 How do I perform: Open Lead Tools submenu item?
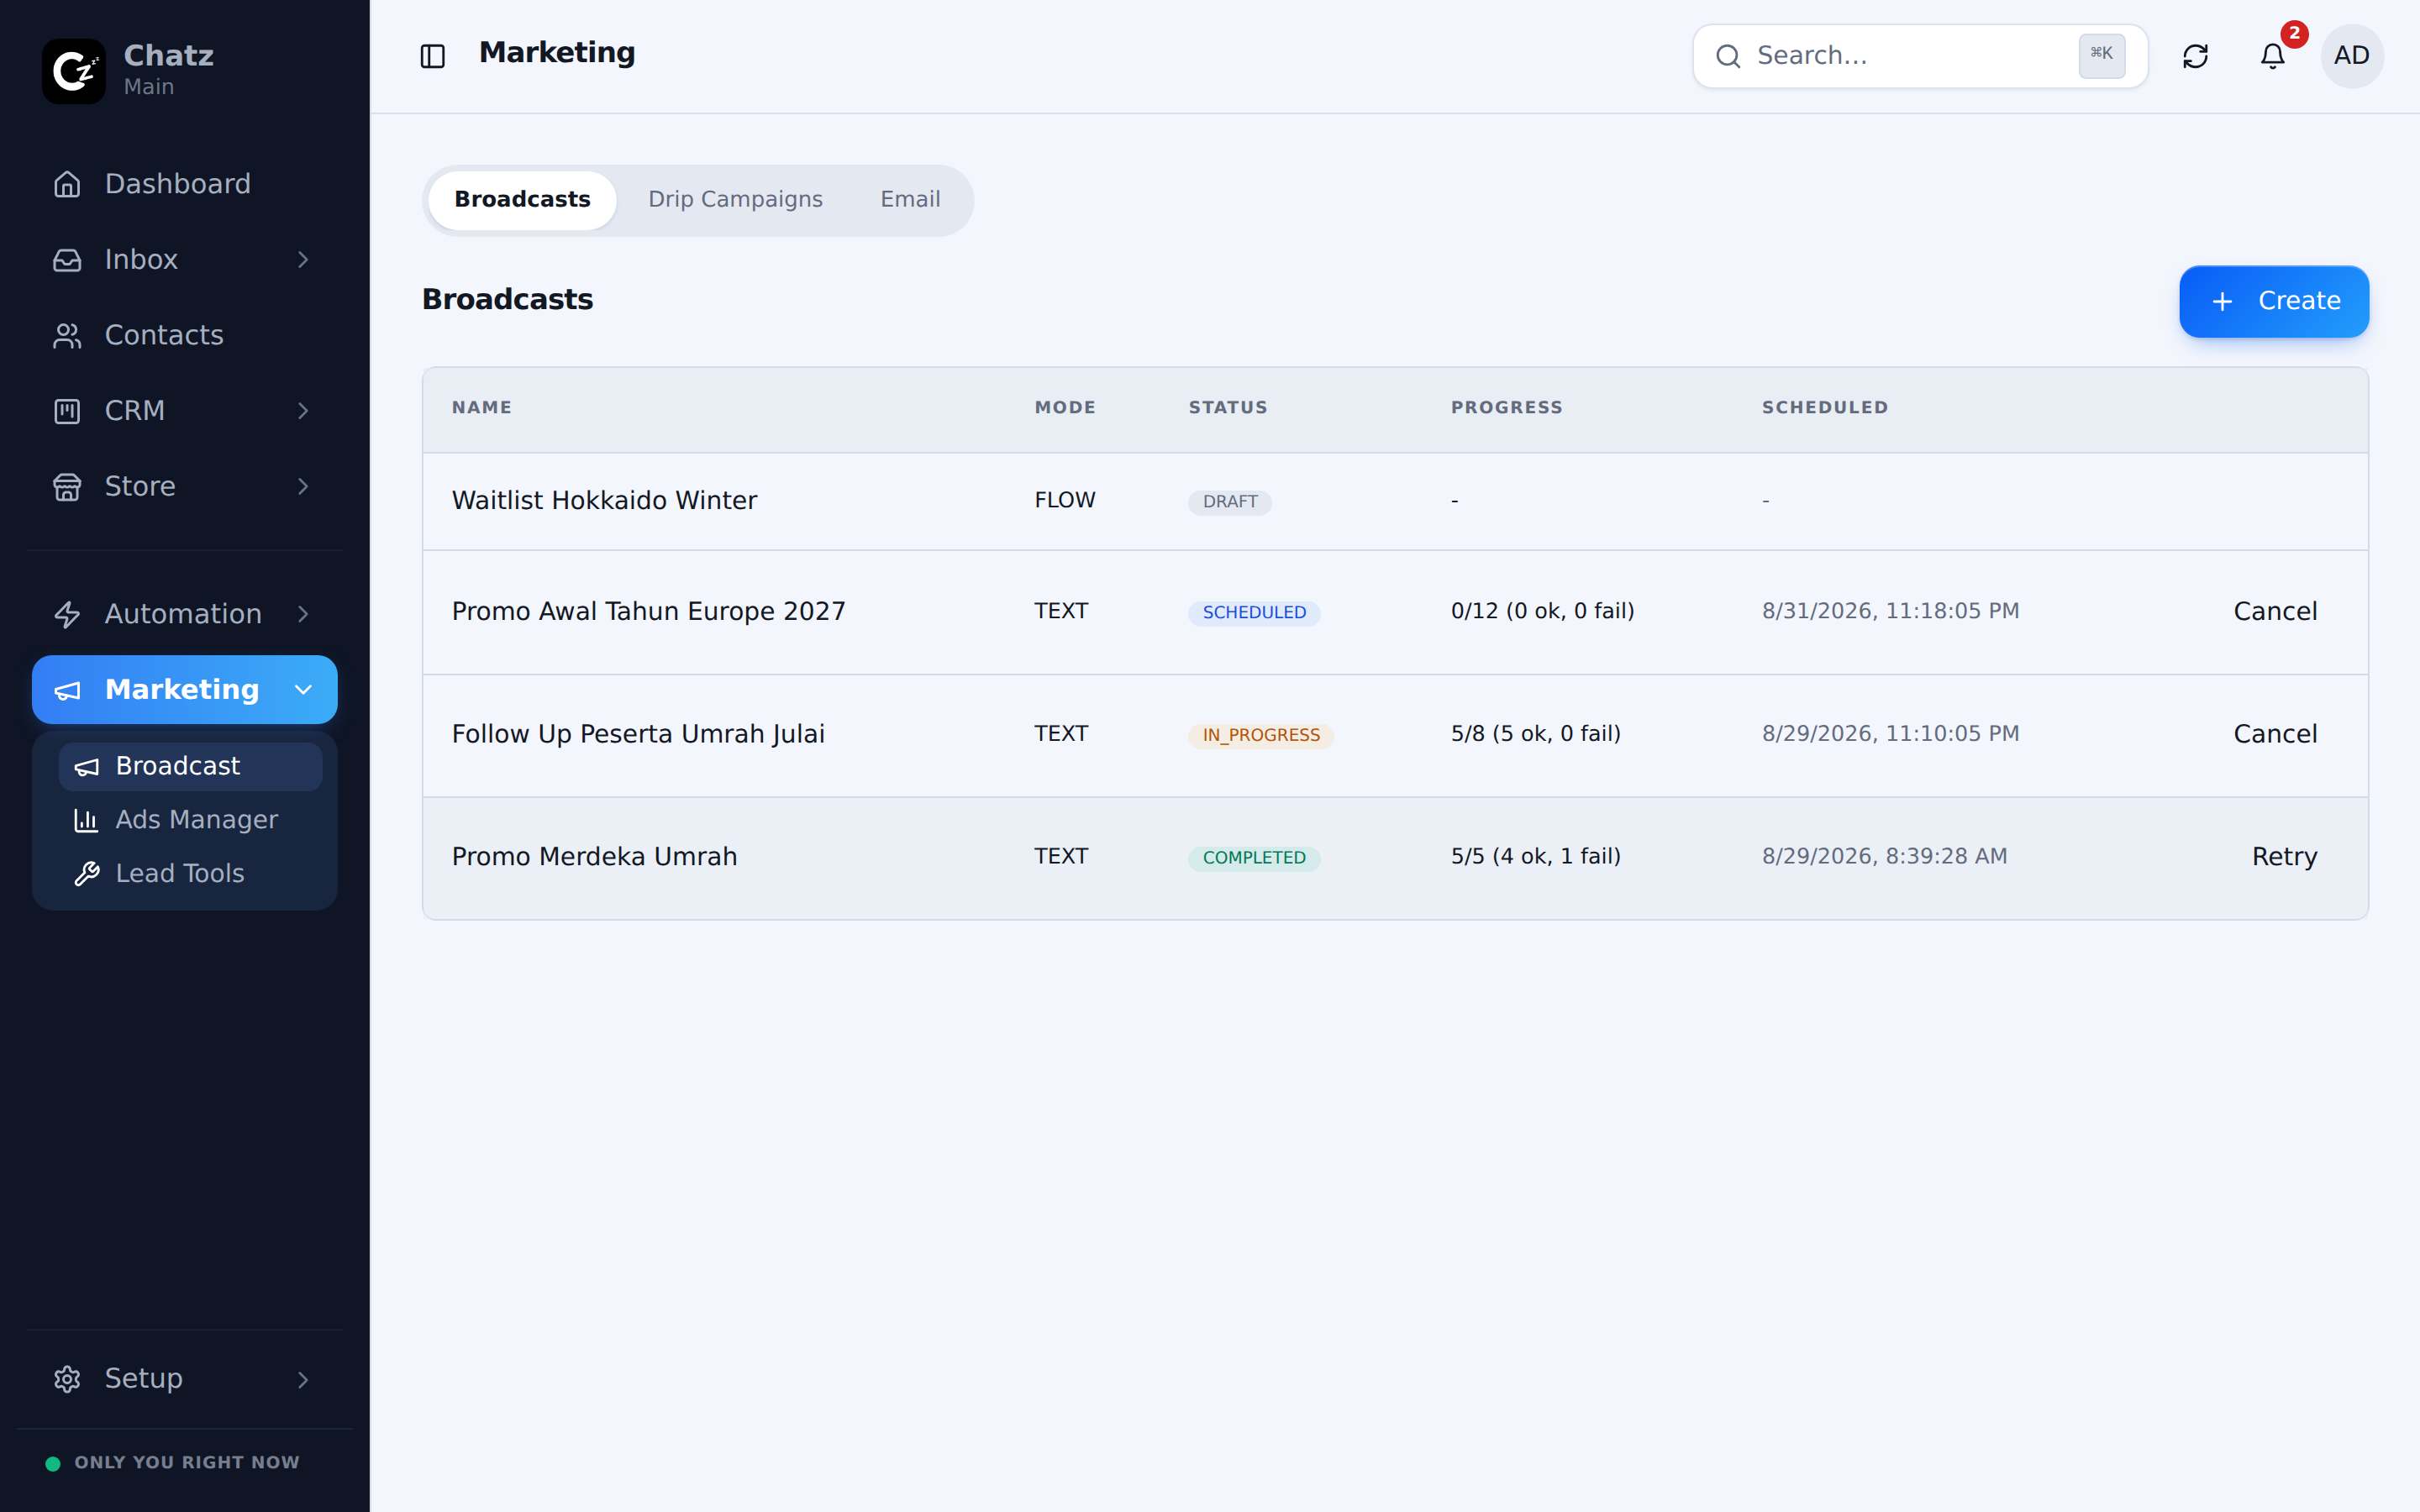190,874
